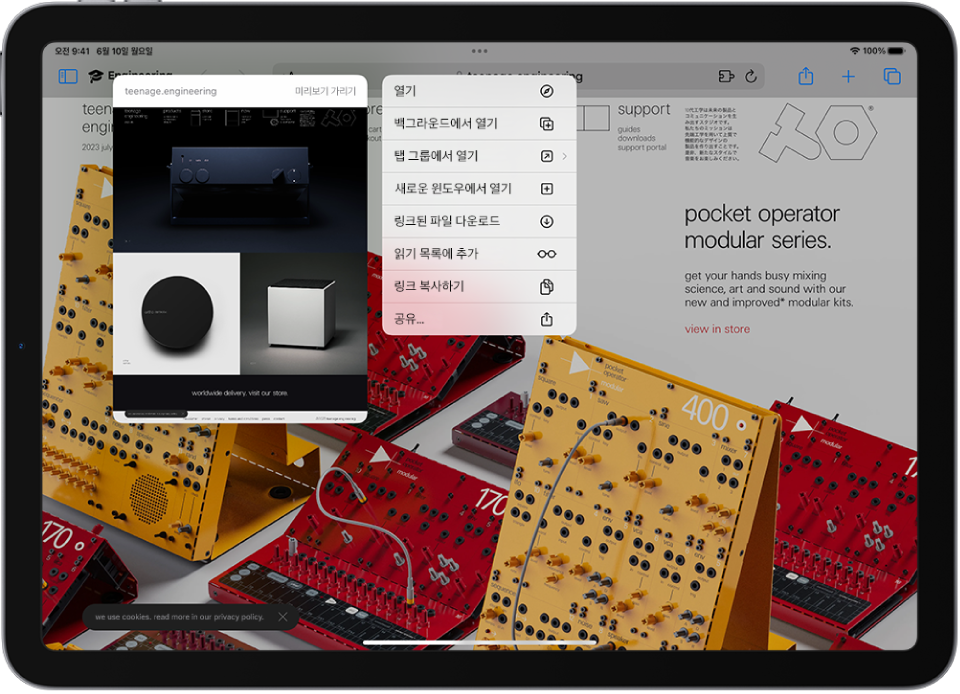Tap the three-dot multitasking control at top
This screenshot has height=694, width=960.
[479, 51]
